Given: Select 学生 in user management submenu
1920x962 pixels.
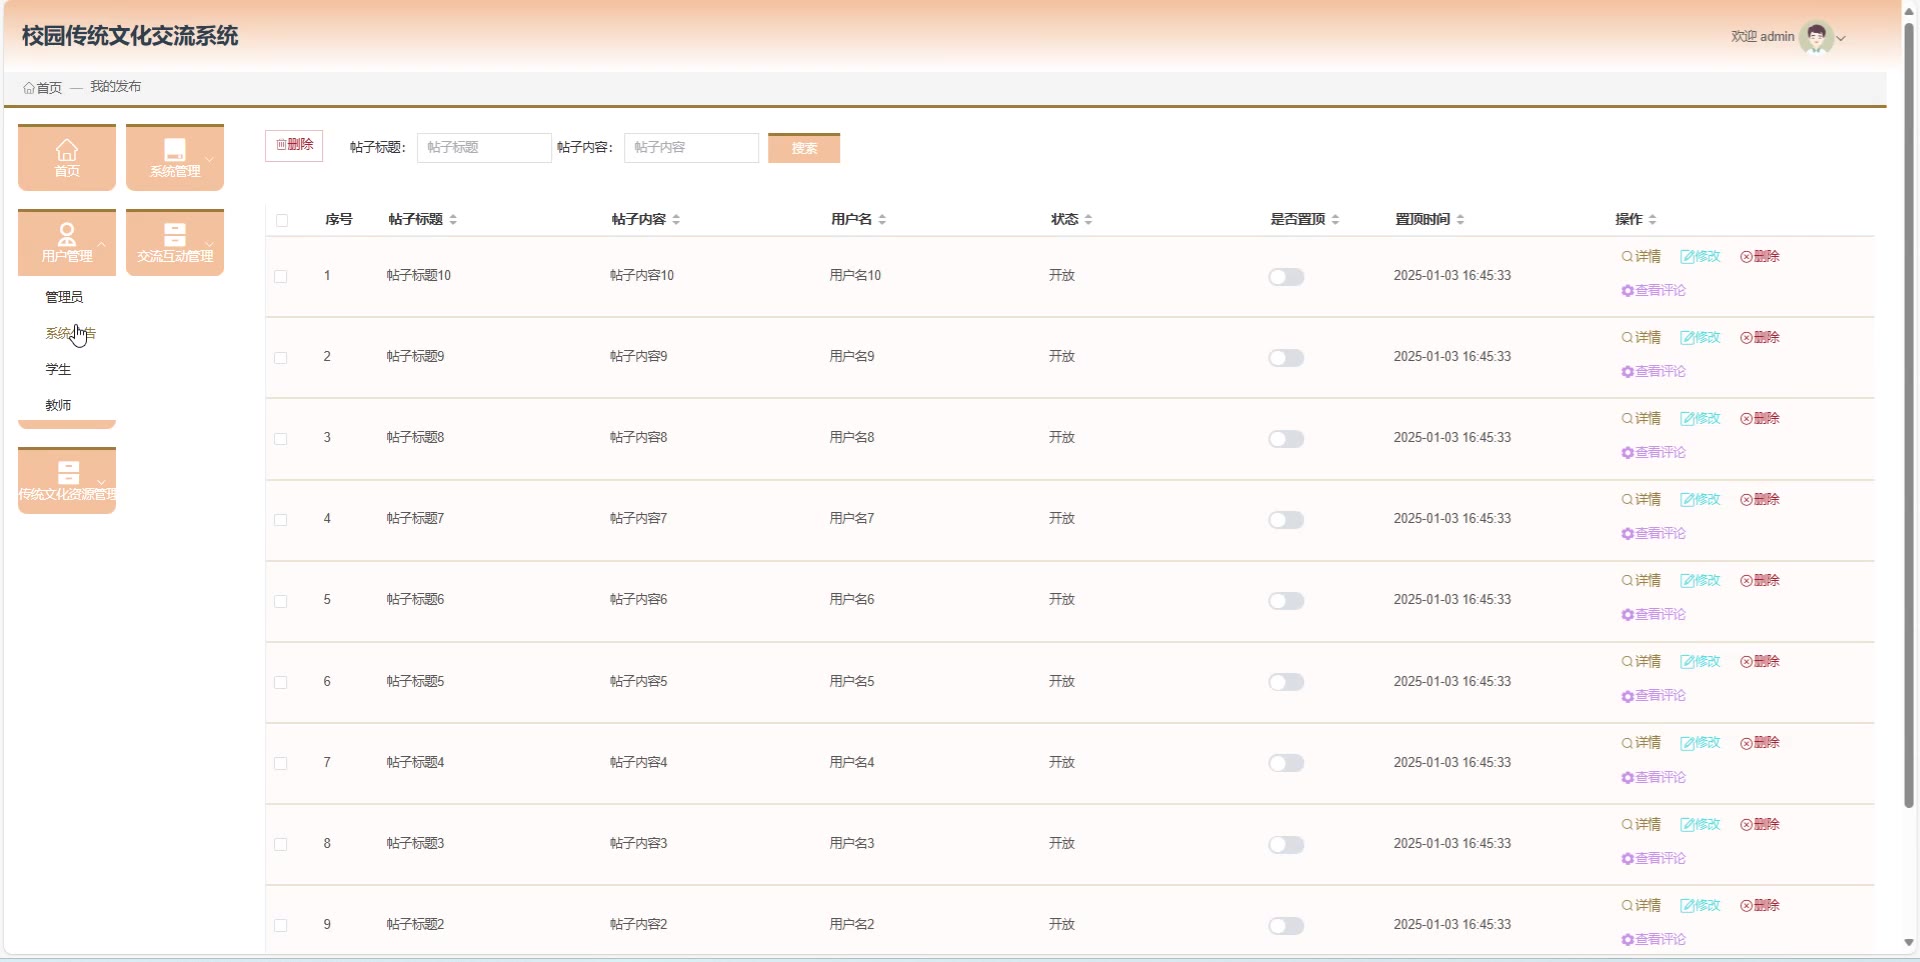Looking at the screenshot, I should click(x=58, y=369).
